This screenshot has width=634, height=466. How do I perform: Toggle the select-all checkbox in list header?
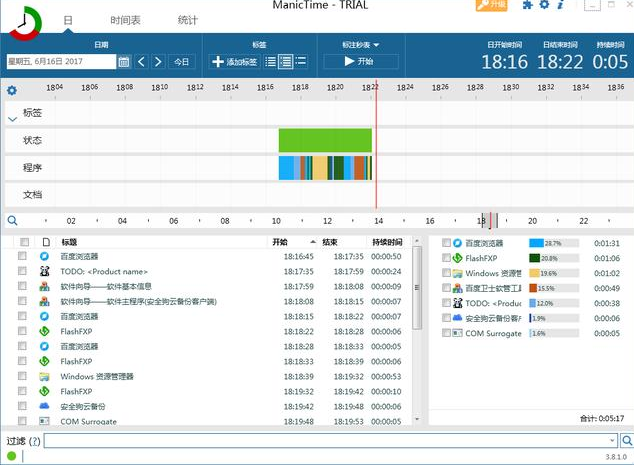click(x=23, y=242)
